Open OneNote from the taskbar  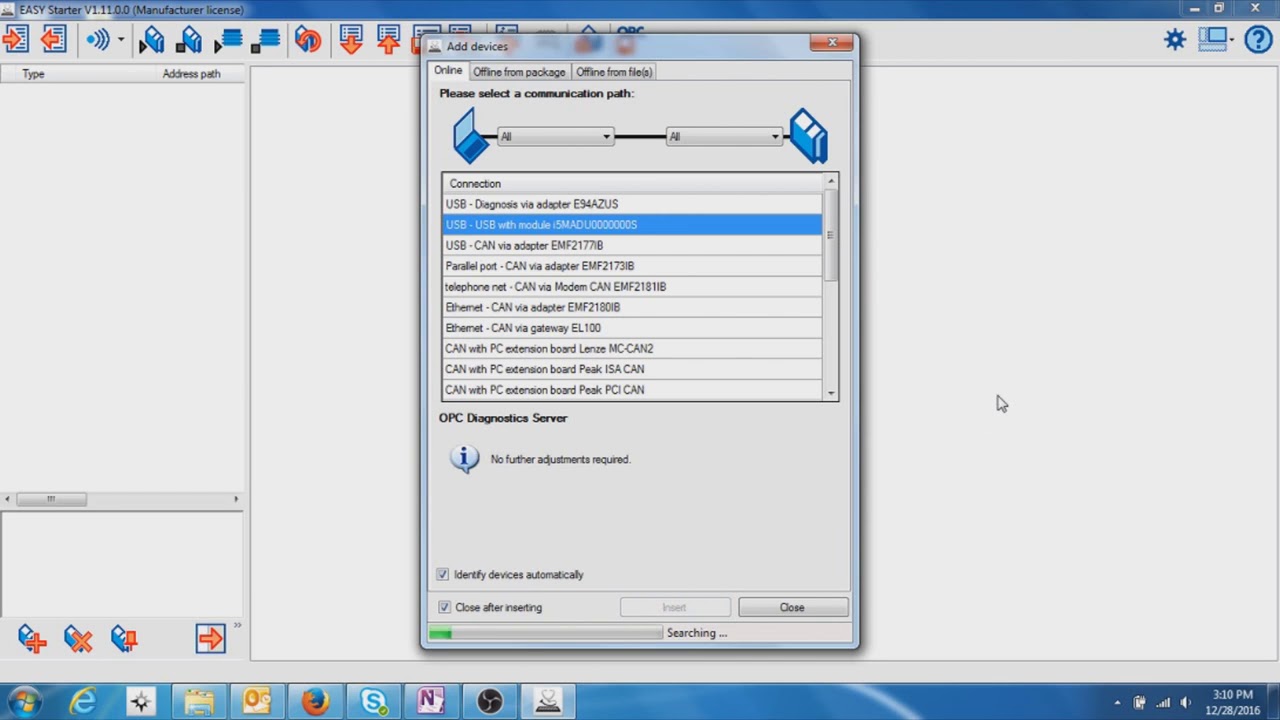coord(431,702)
